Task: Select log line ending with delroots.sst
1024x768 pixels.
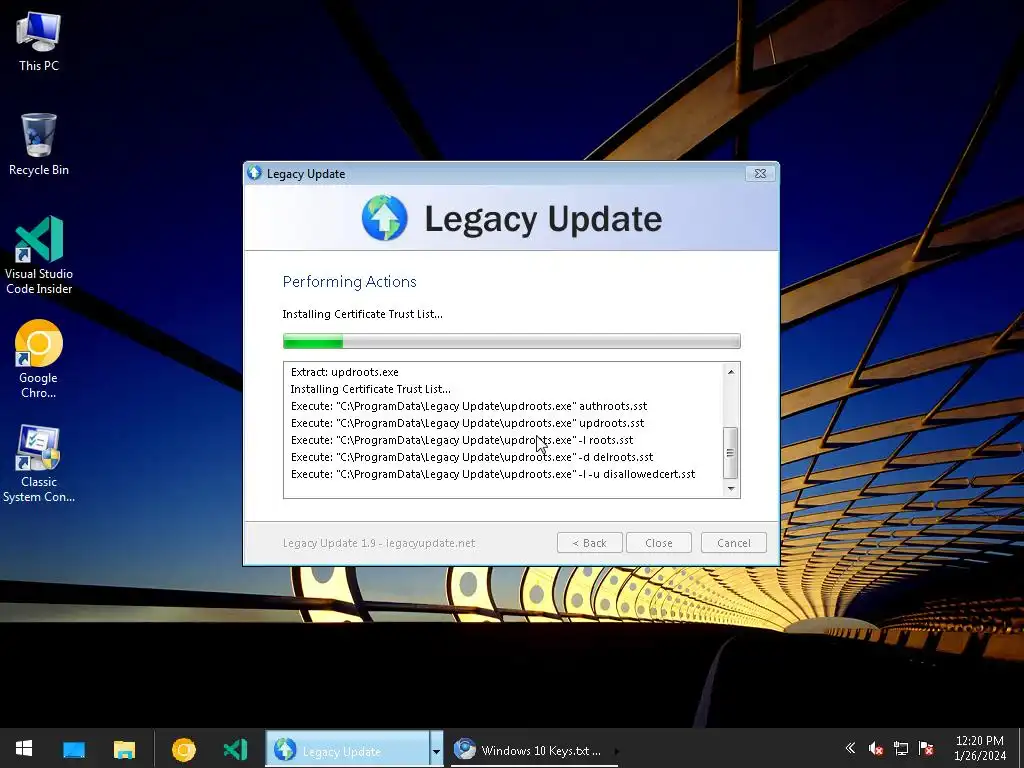Action: pyautogui.click(x=472, y=457)
